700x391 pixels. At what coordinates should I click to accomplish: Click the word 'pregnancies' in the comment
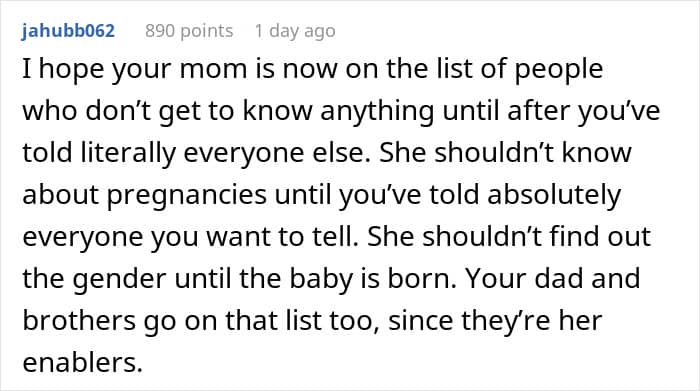pyautogui.click(x=187, y=195)
